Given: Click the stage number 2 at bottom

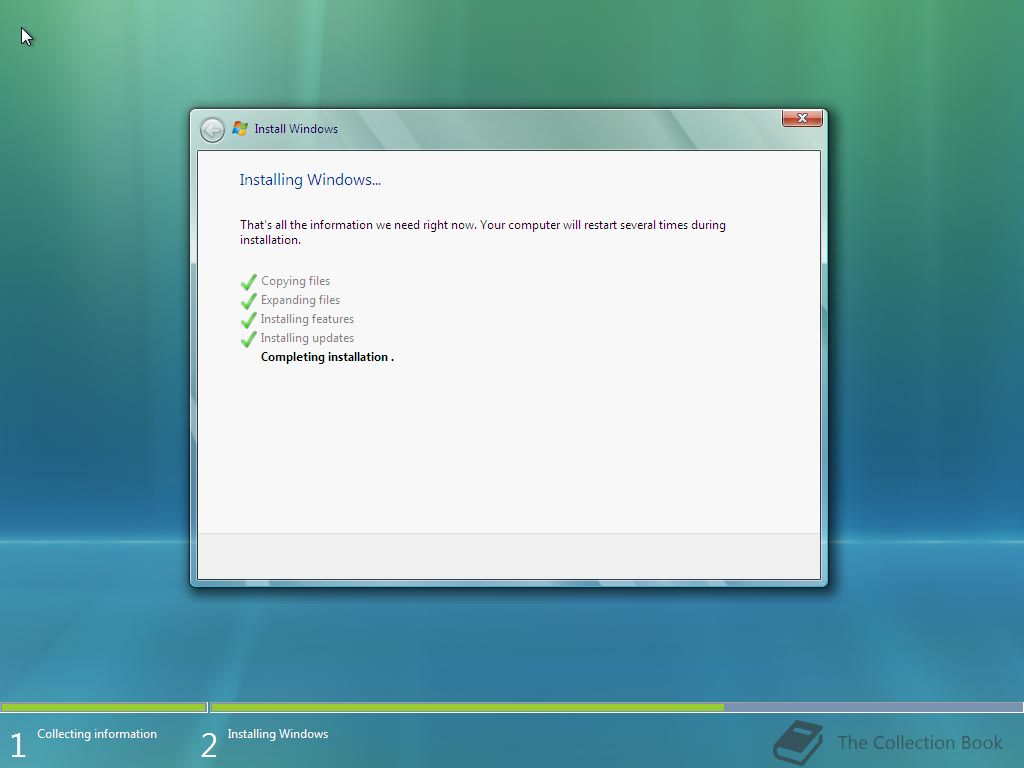Looking at the screenshot, I should [x=208, y=745].
